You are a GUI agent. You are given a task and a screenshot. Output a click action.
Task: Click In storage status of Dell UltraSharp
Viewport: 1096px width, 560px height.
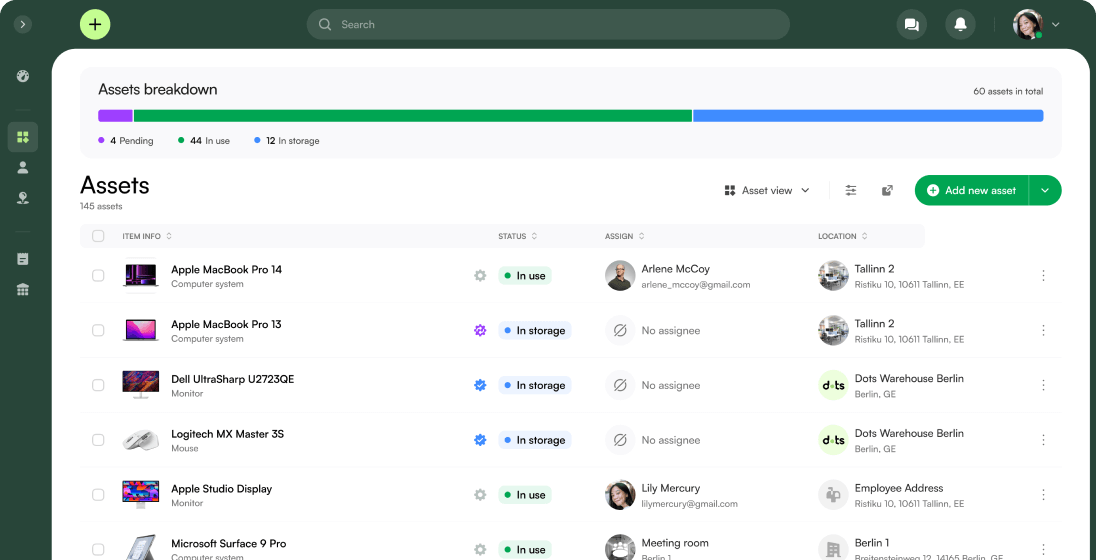[535, 385]
